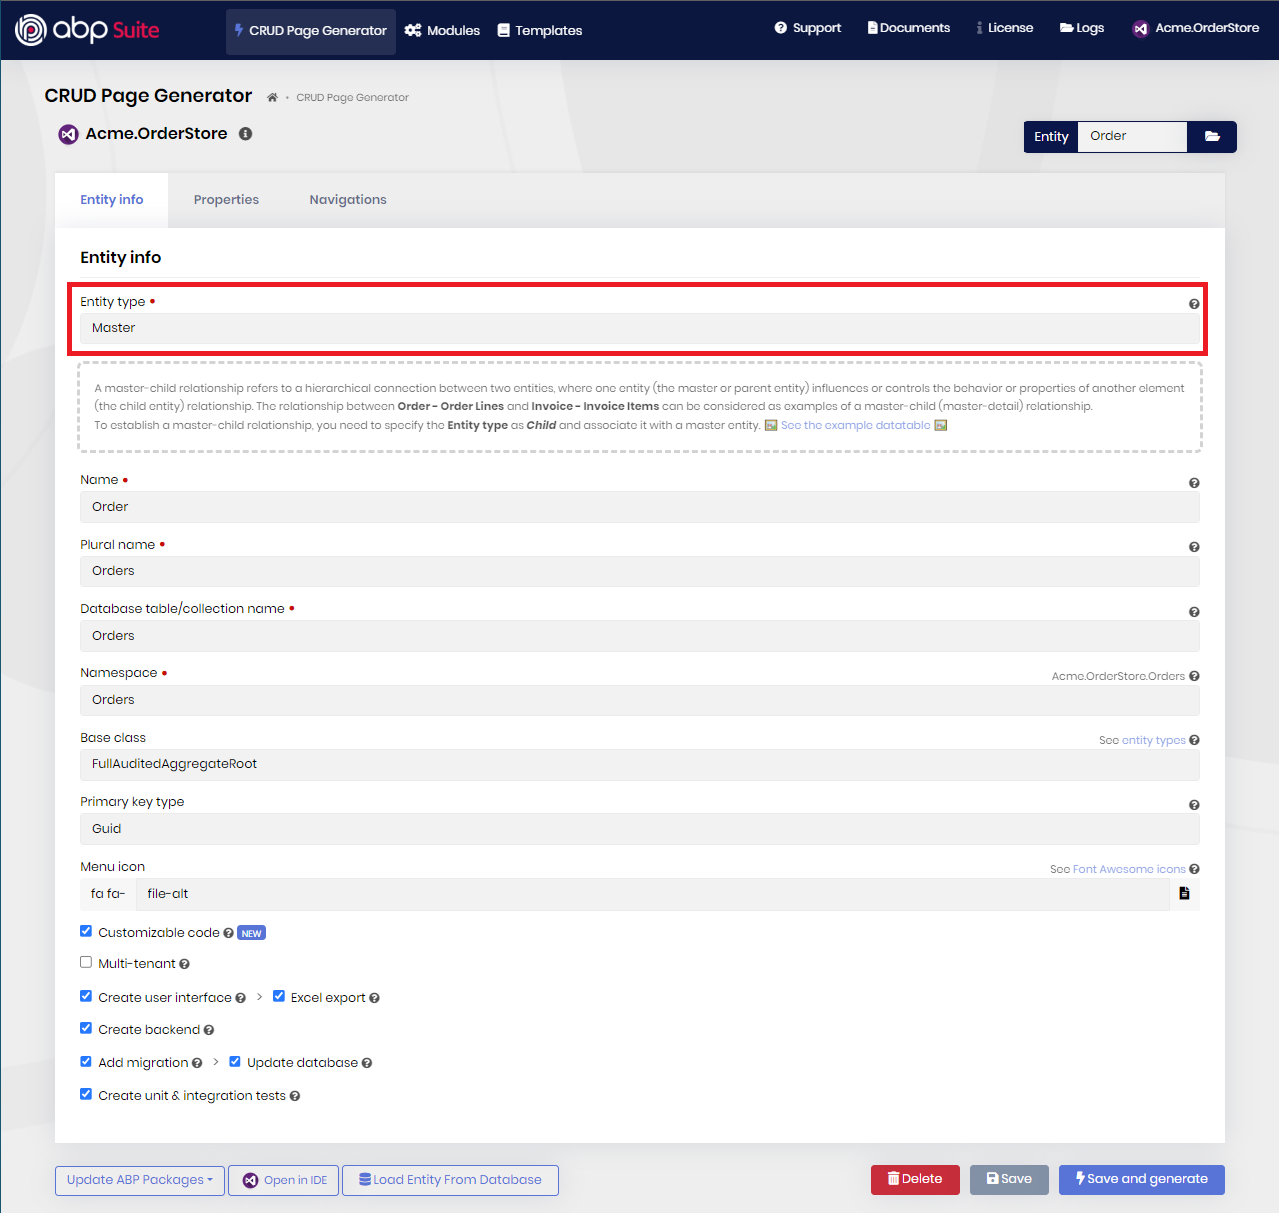
Task: Toggle Excel export checkbox
Action: (x=279, y=996)
